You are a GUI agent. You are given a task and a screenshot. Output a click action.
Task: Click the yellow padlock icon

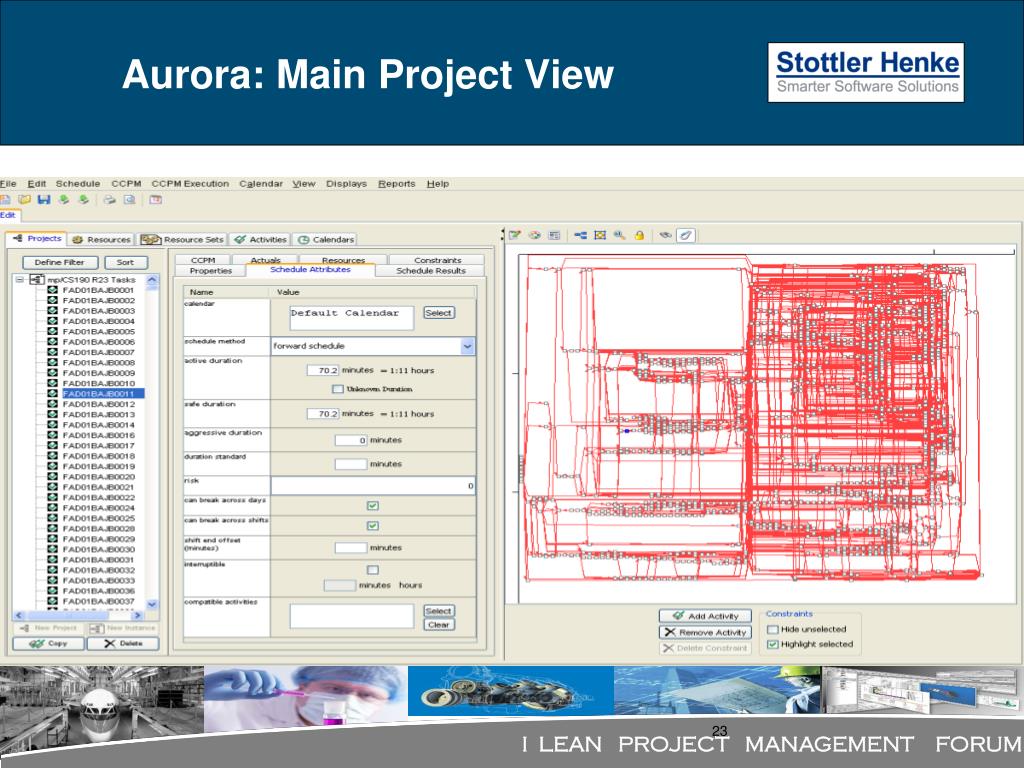click(x=639, y=235)
